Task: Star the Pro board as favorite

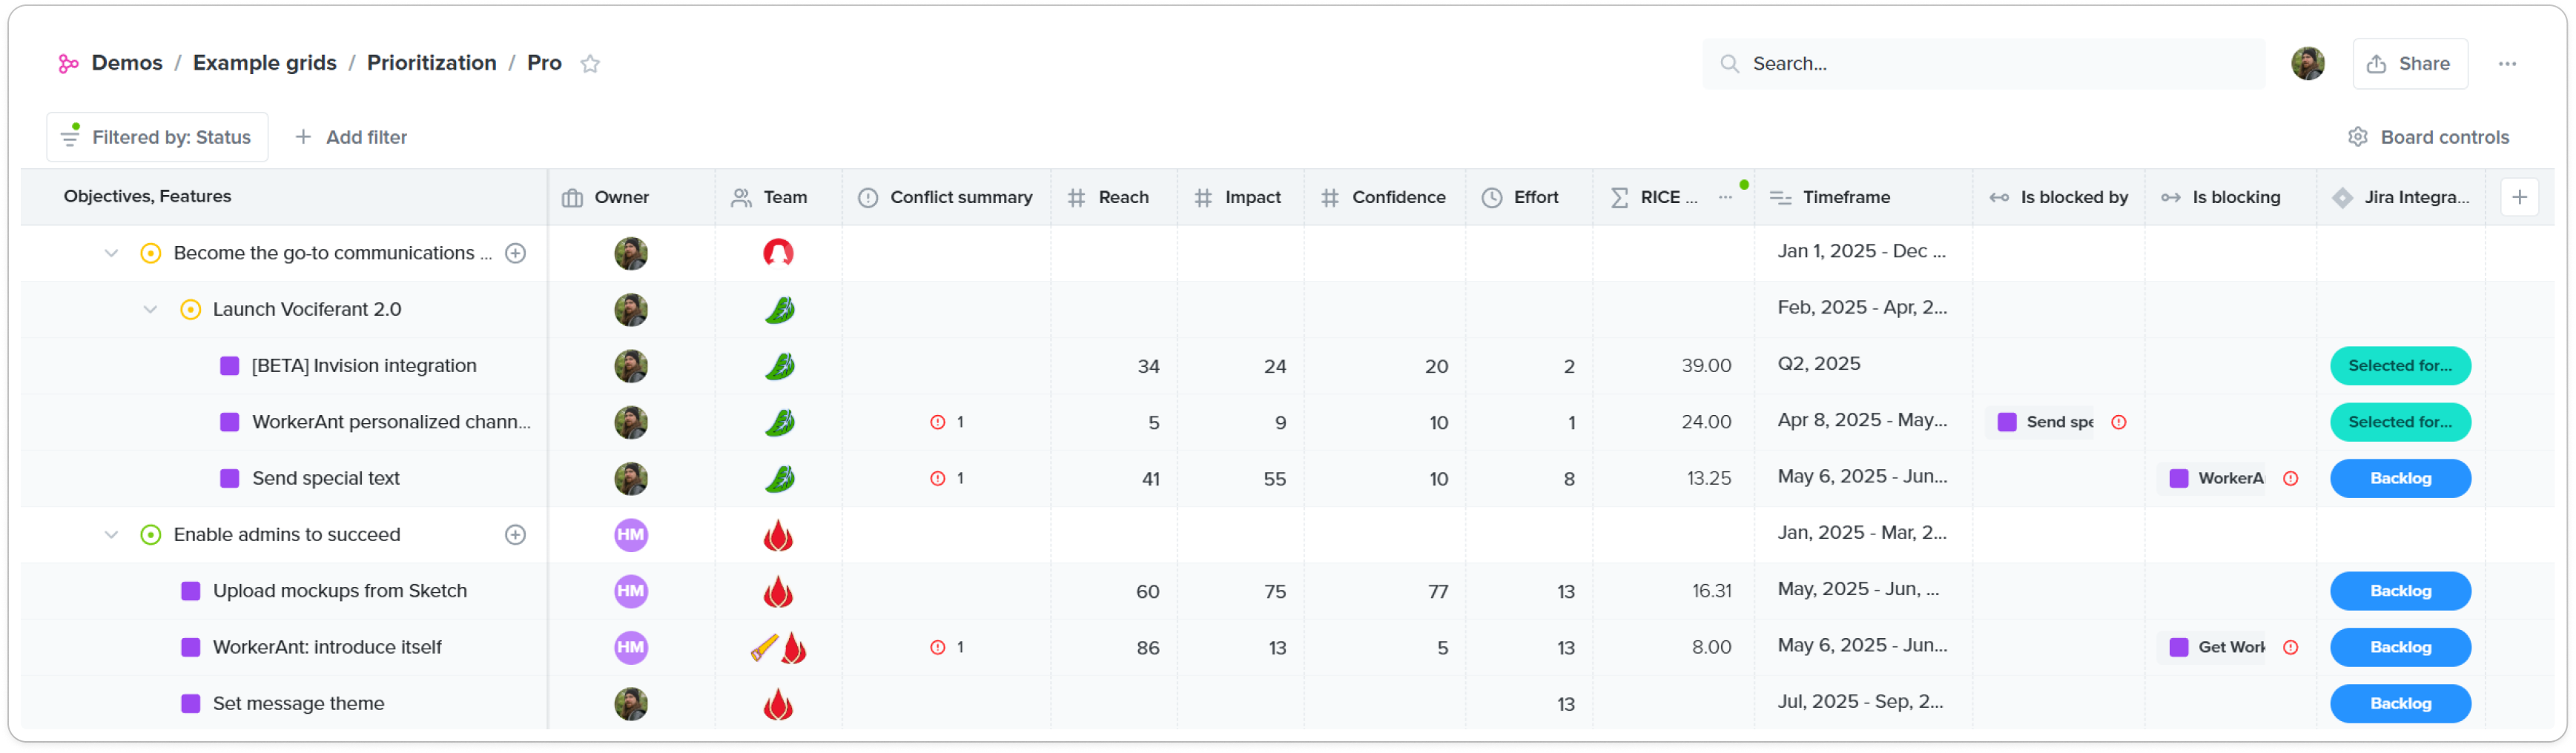Action: [590, 63]
